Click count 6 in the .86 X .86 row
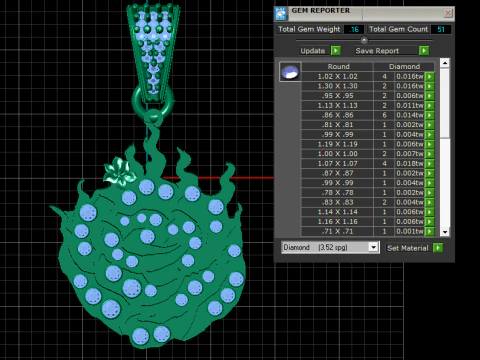Screen dimensions: 480x360 click(384, 115)
